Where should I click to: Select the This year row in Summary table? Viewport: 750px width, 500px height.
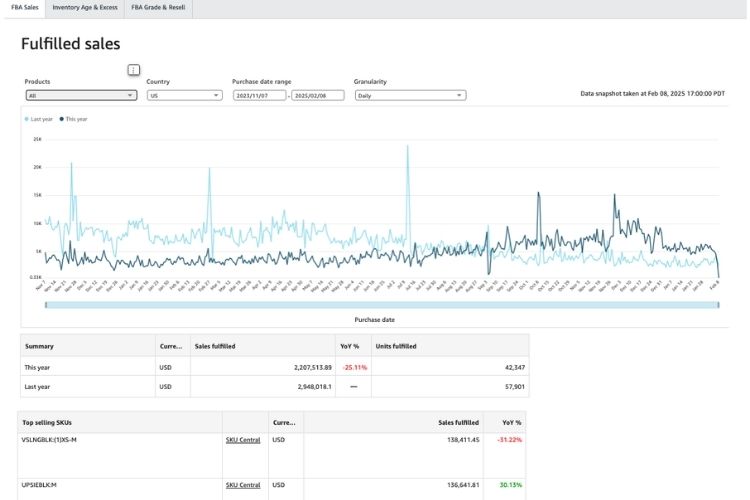37,367
